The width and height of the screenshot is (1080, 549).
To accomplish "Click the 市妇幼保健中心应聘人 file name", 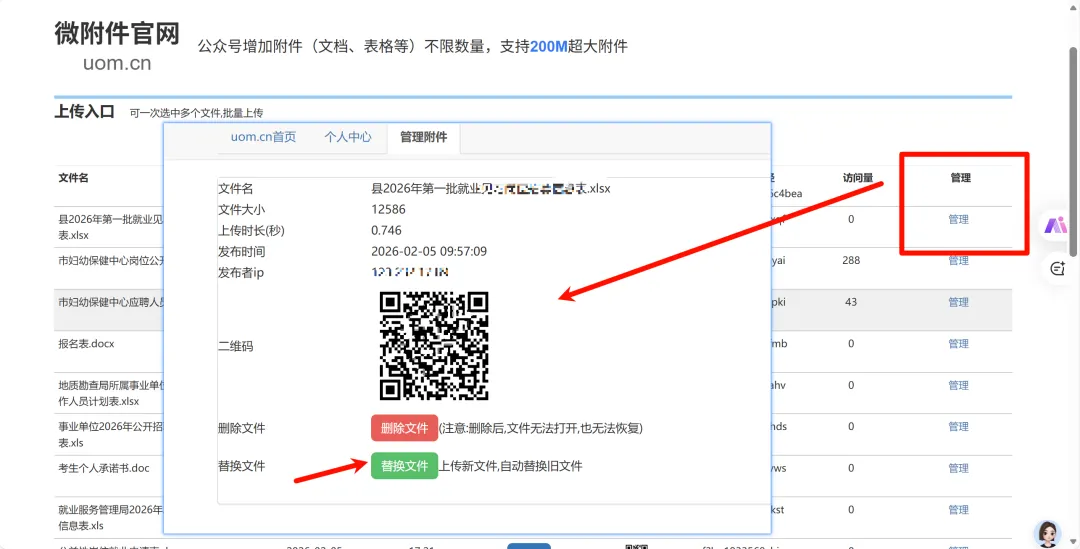I will click(112, 302).
